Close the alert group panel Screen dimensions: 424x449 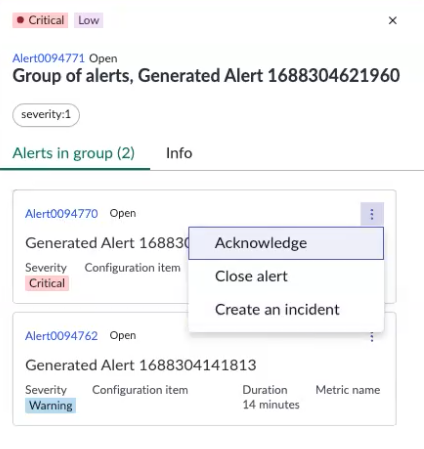tap(393, 20)
